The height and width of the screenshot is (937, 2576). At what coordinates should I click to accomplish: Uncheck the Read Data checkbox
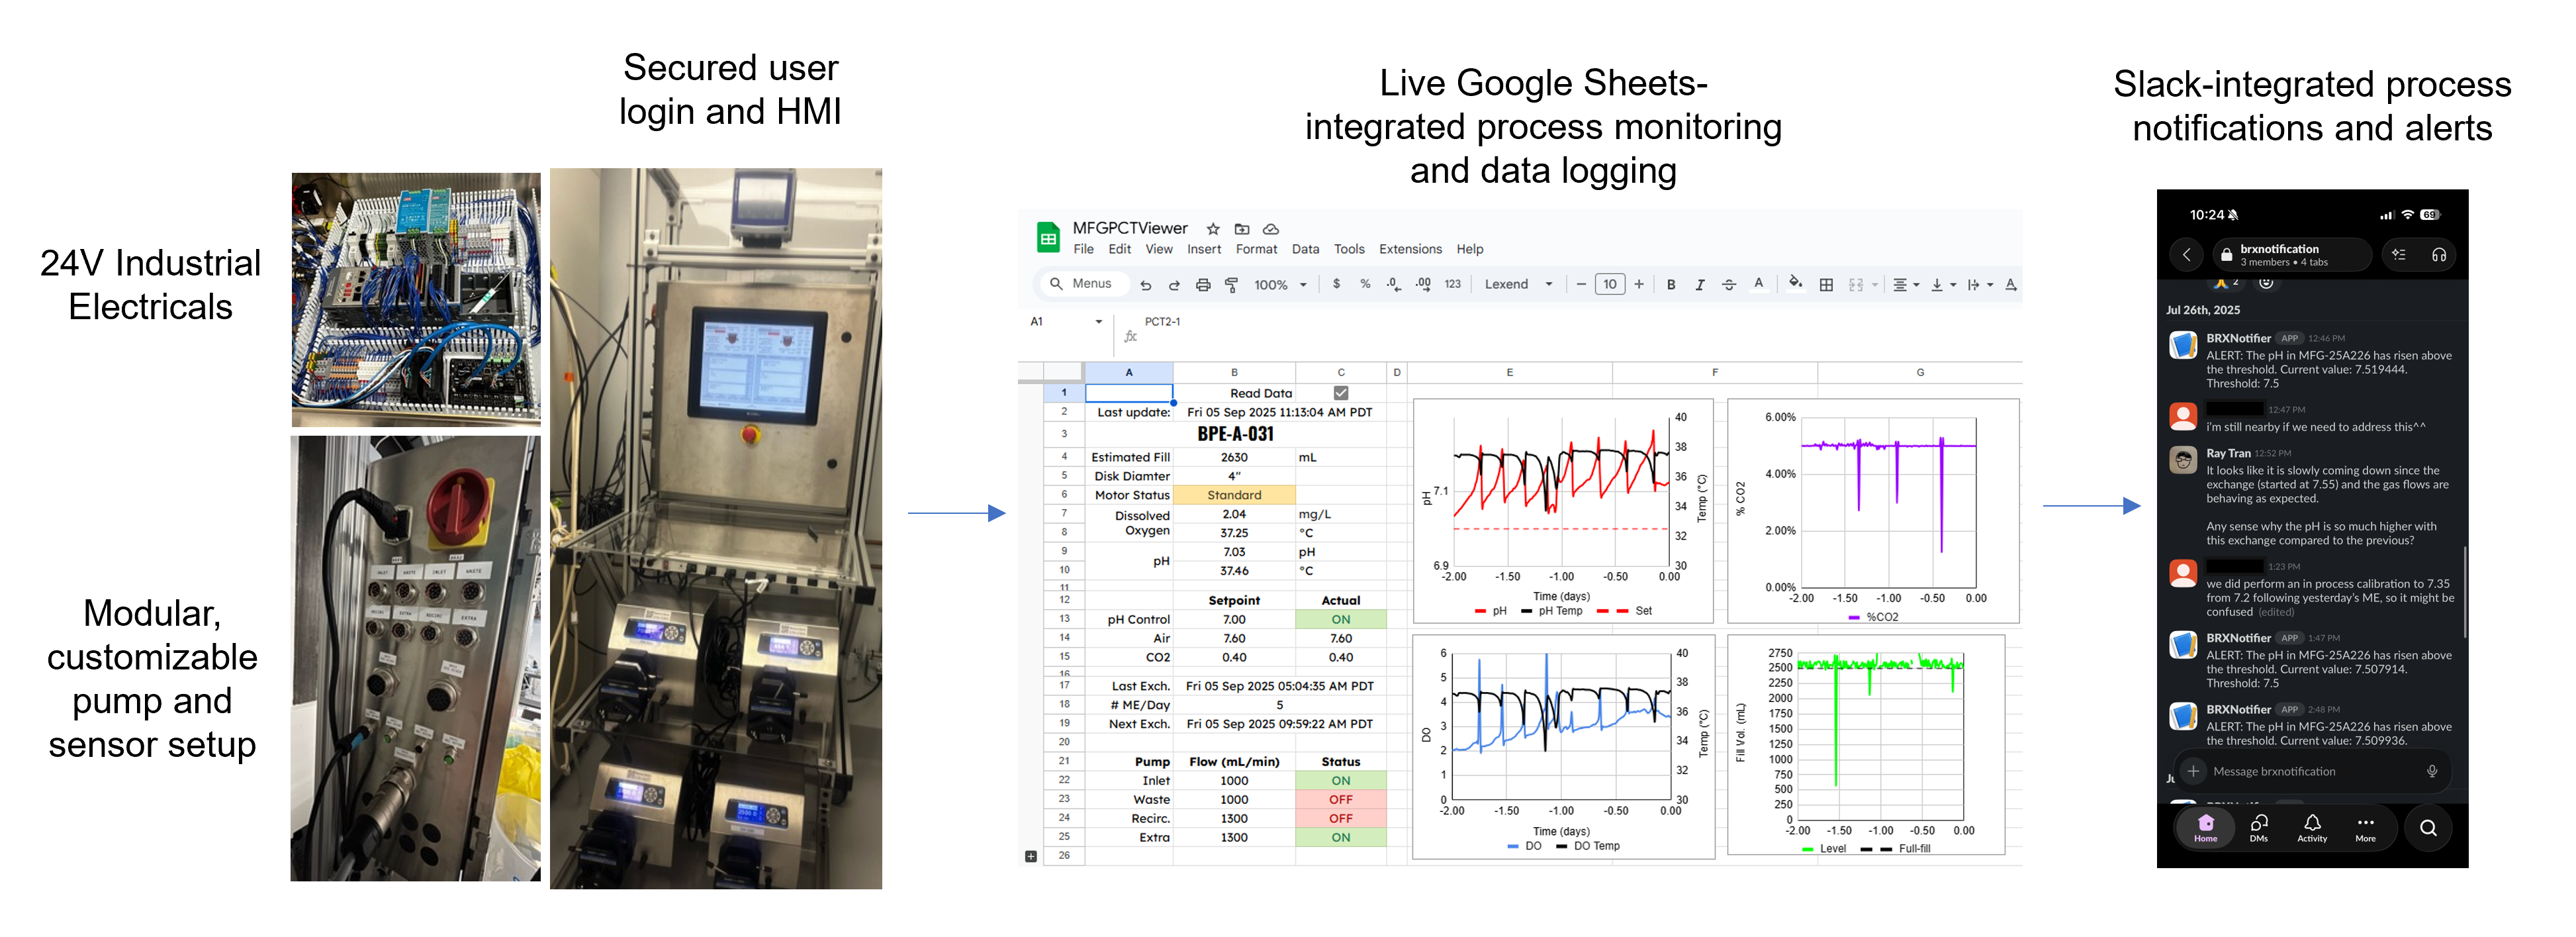point(1341,393)
